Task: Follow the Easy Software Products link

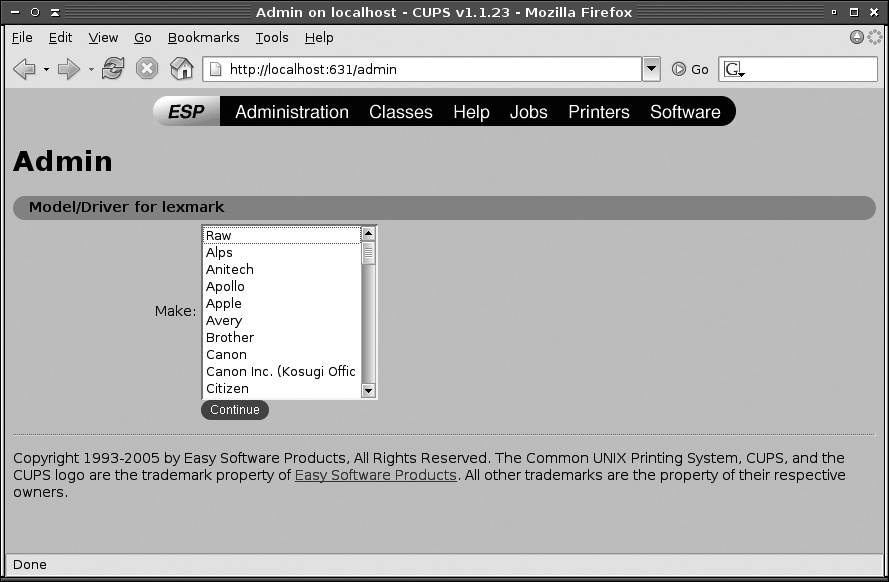Action: coord(375,475)
